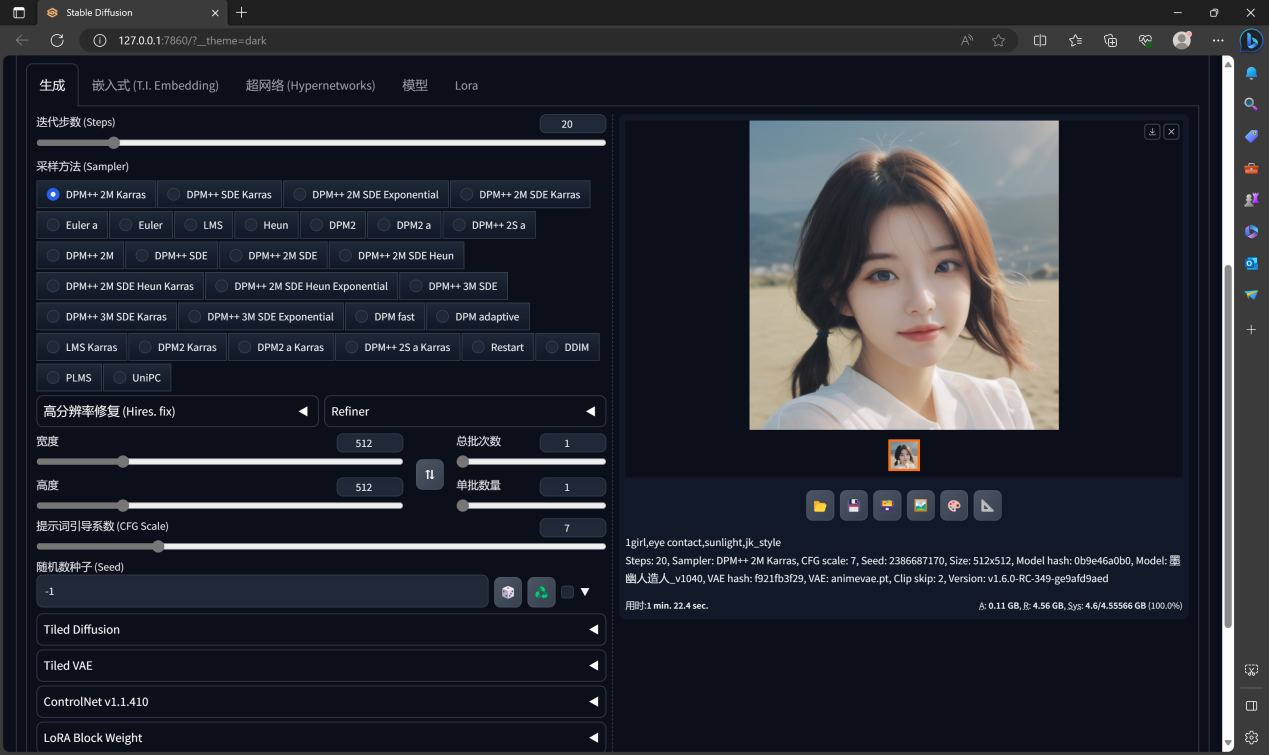
Task: Open the Hypernetworks tab
Action: (310, 86)
